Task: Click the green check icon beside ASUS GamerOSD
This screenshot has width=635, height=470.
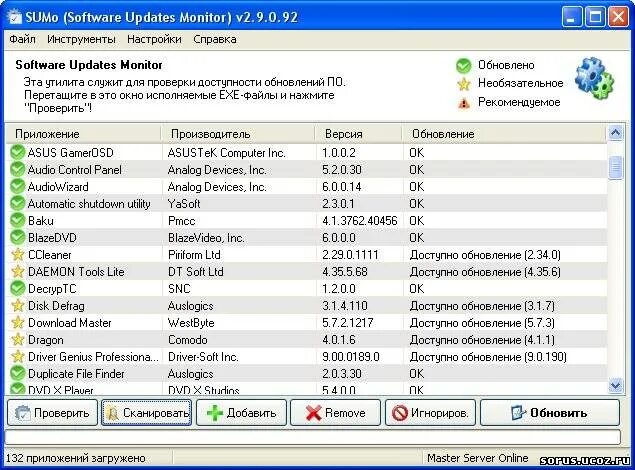Action: tap(17, 153)
